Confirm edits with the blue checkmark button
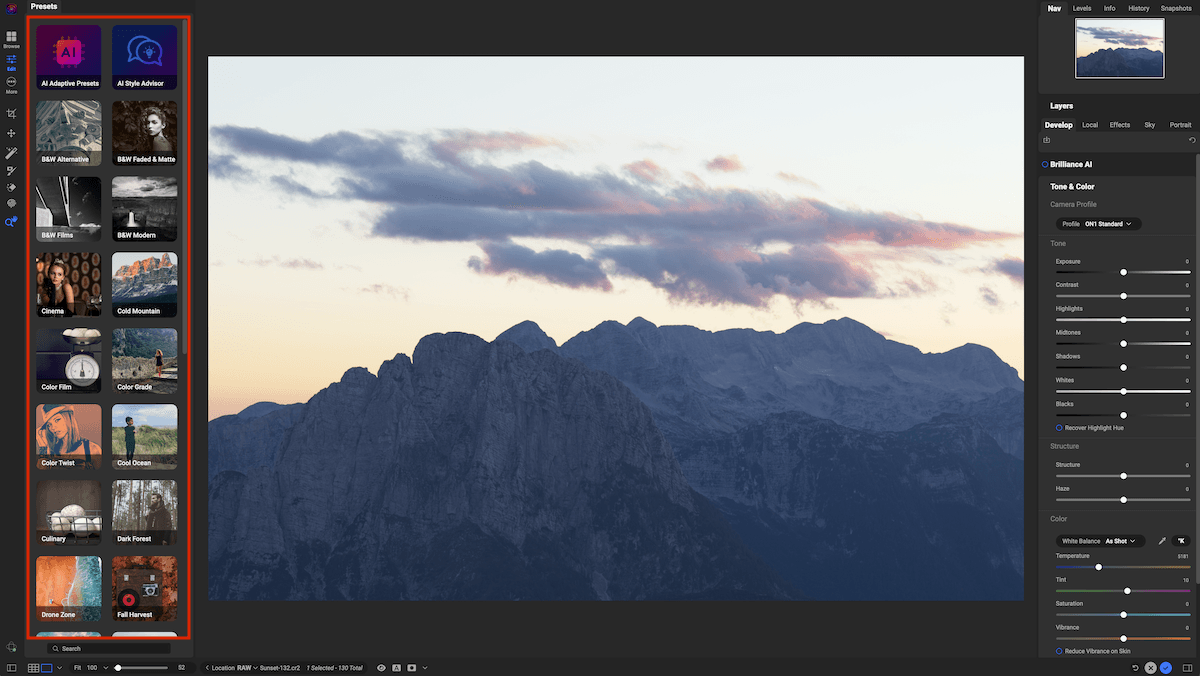 [x=1166, y=668]
